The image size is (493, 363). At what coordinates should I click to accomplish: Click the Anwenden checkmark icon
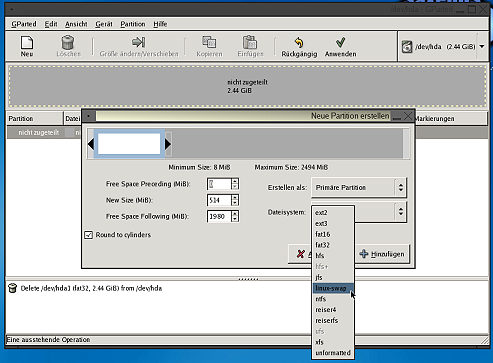click(x=340, y=42)
